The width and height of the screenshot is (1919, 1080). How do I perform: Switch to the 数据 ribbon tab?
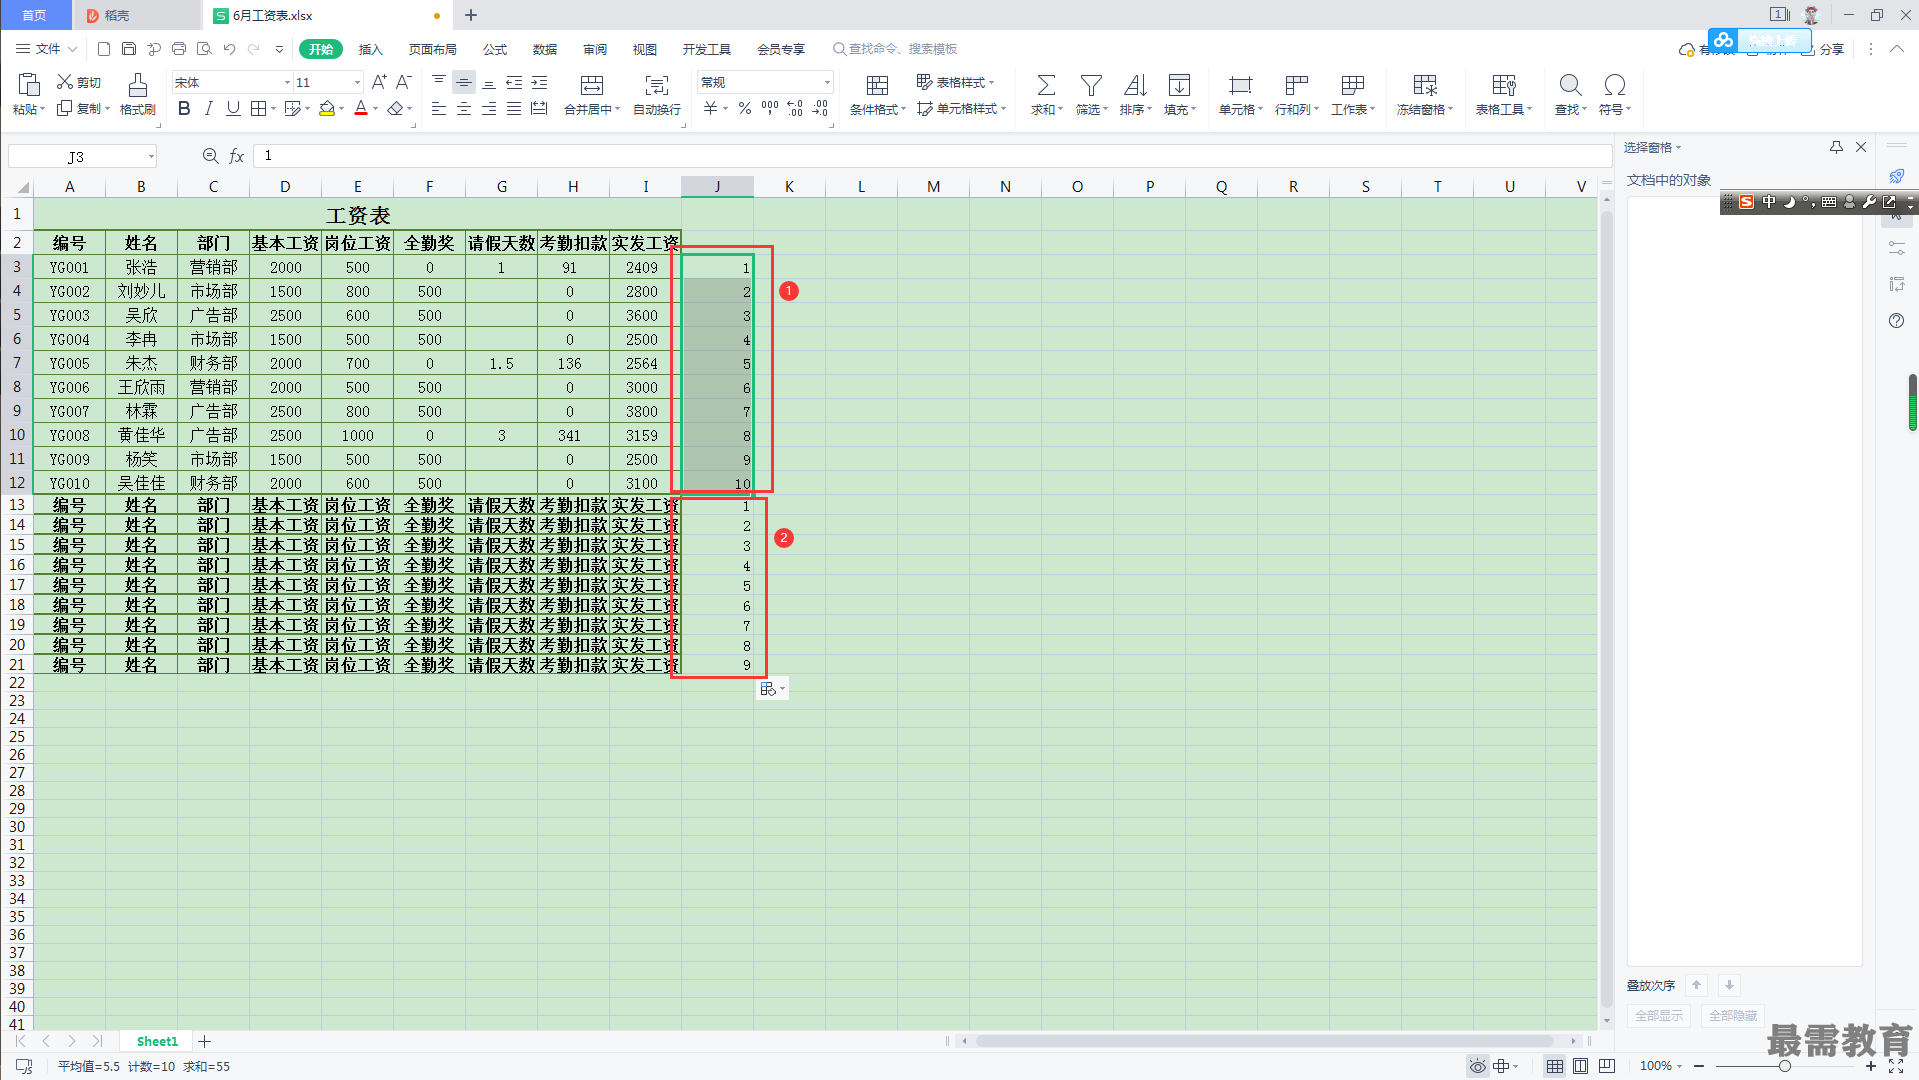[545, 49]
